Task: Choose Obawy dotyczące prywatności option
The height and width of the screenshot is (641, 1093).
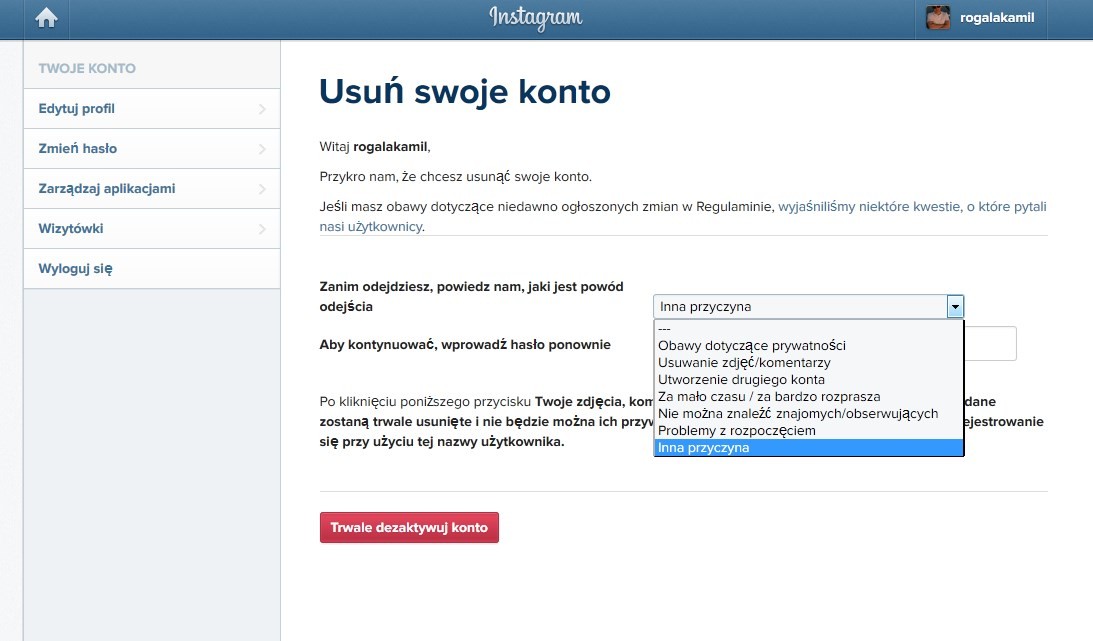Action: (809, 346)
